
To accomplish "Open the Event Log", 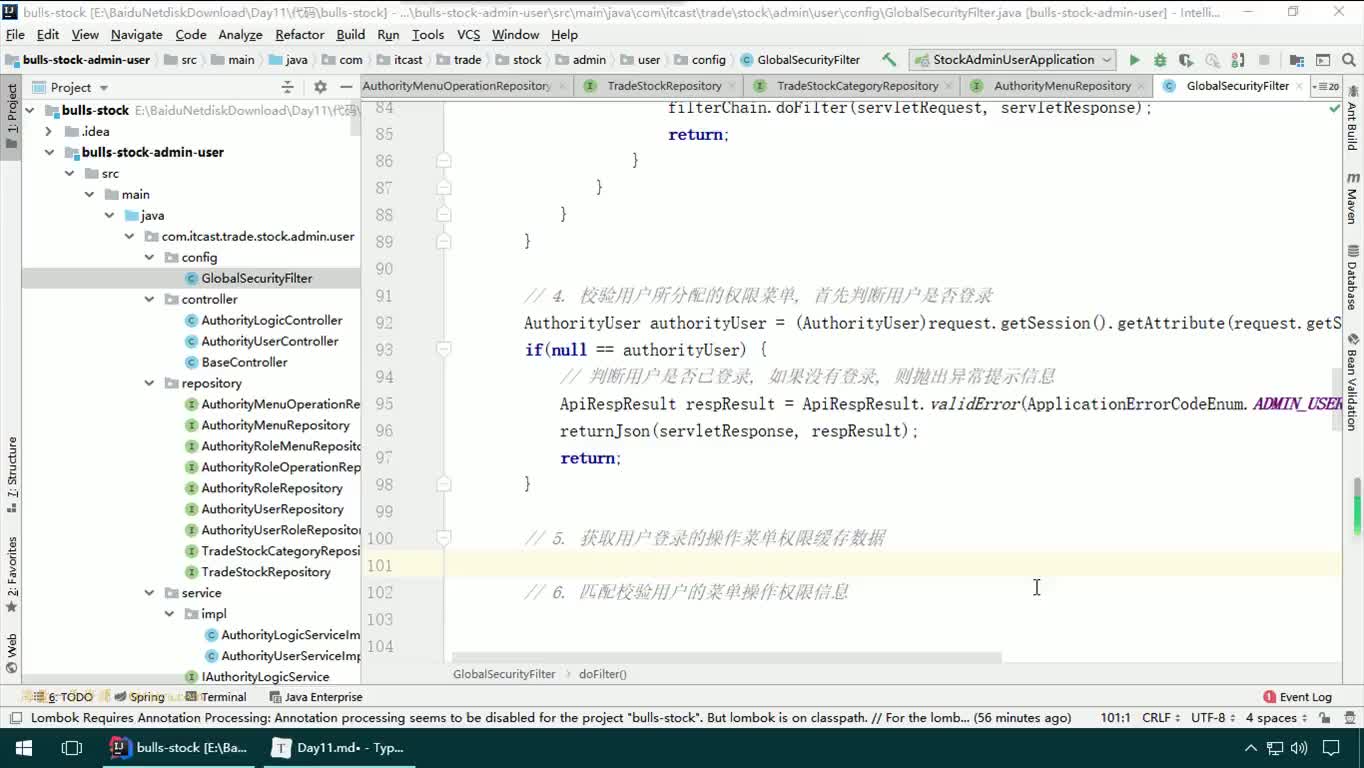I will (1297, 697).
